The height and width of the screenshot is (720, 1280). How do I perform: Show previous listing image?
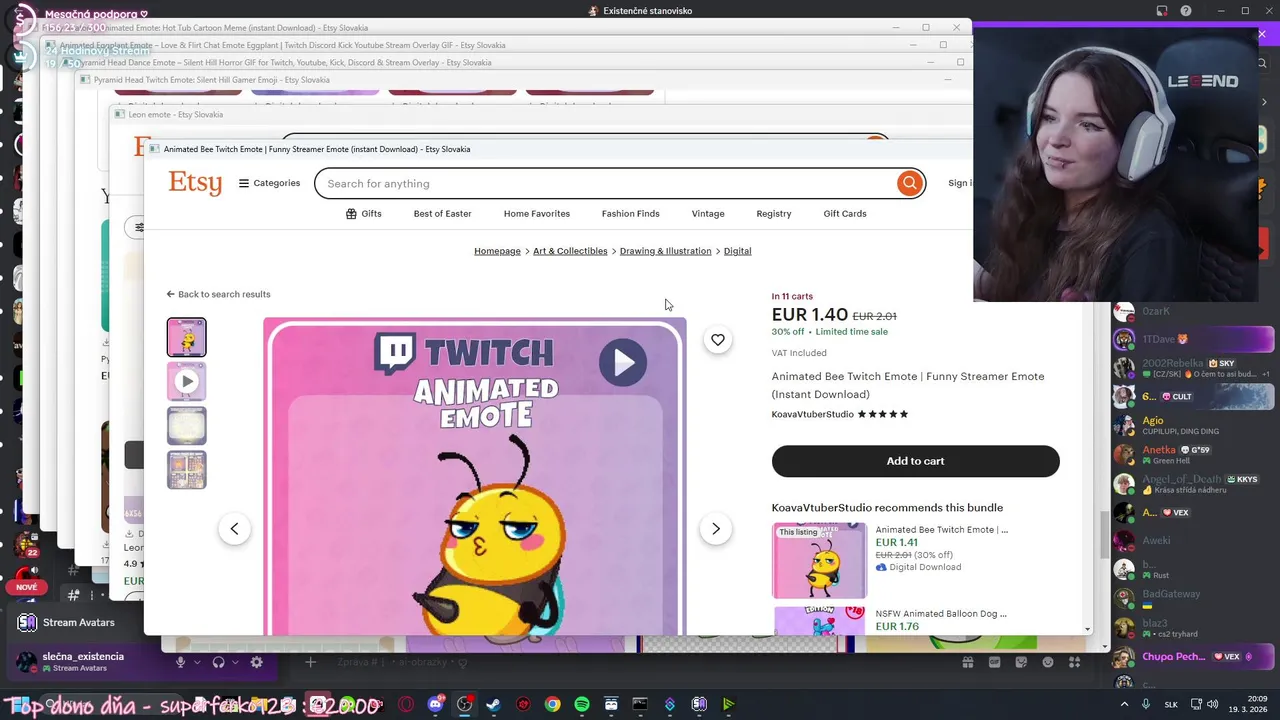click(234, 529)
